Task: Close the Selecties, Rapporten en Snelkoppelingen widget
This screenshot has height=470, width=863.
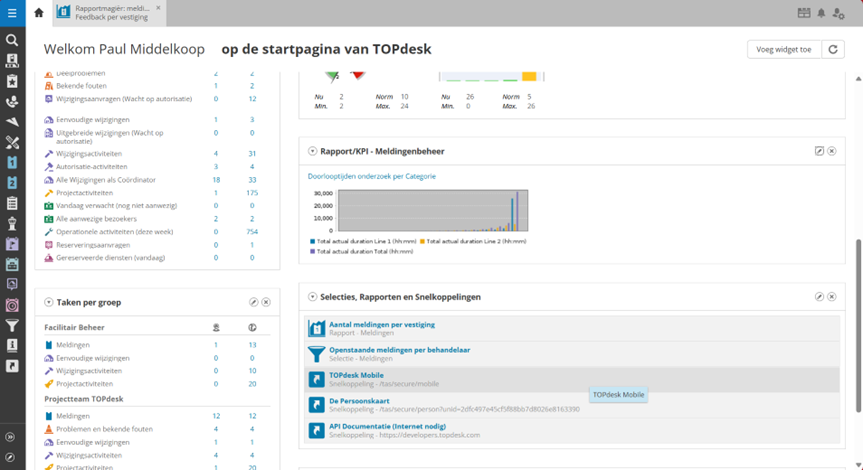Action: click(832, 297)
